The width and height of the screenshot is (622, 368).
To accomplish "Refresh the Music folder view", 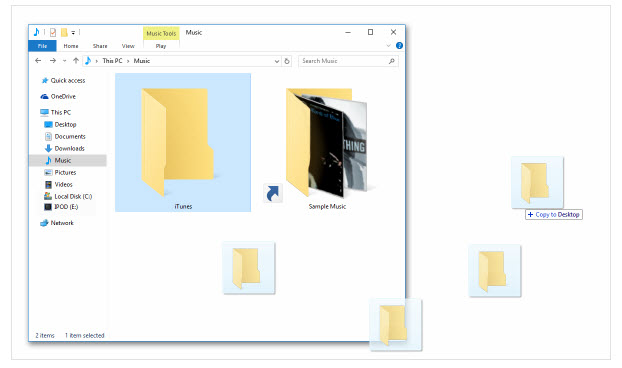I will (287, 61).
